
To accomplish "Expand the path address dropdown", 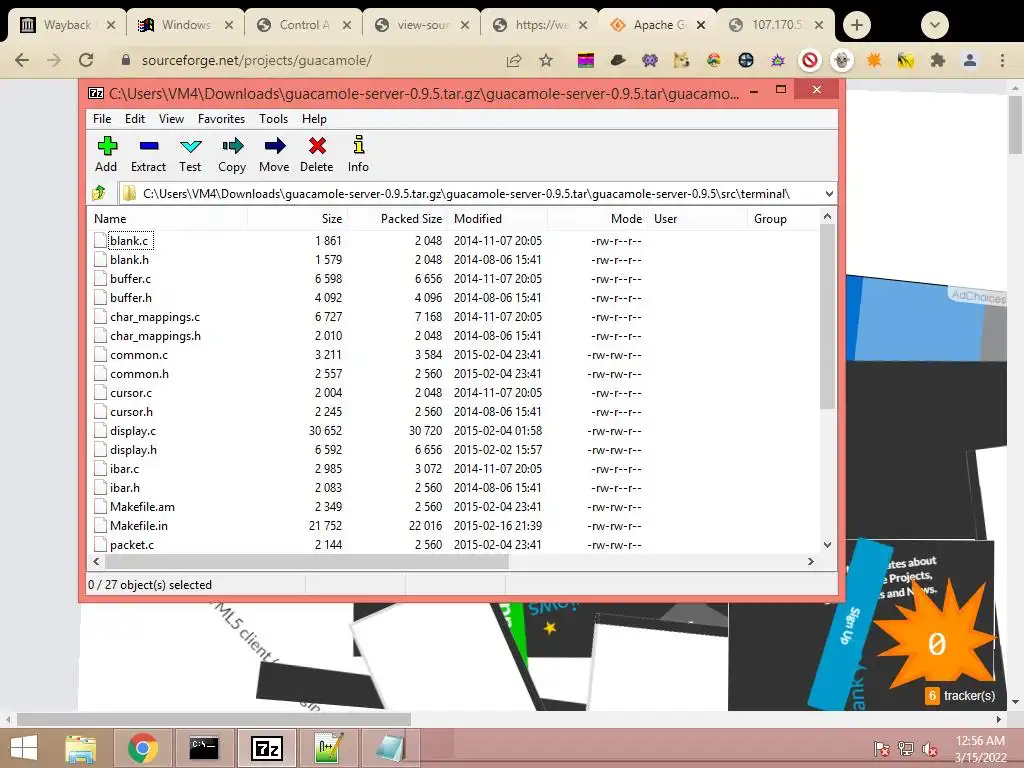I will click(x=829, y=194).
